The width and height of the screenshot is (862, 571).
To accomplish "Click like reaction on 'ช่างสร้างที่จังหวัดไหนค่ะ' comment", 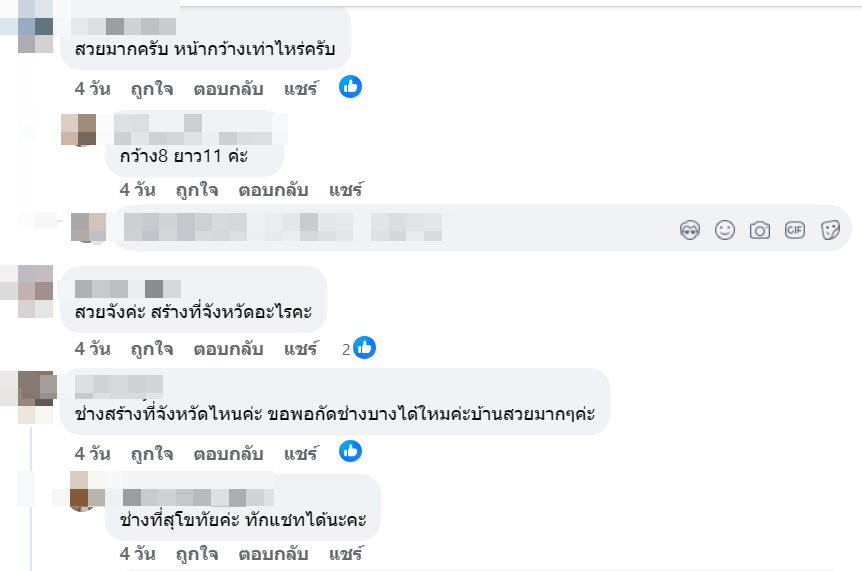I will (350, 451).
